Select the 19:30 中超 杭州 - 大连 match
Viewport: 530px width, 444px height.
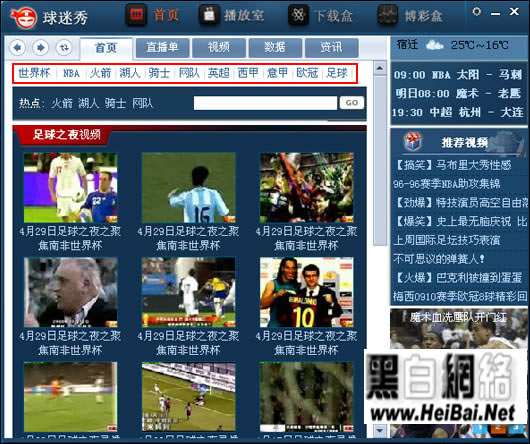click(458, 112)
